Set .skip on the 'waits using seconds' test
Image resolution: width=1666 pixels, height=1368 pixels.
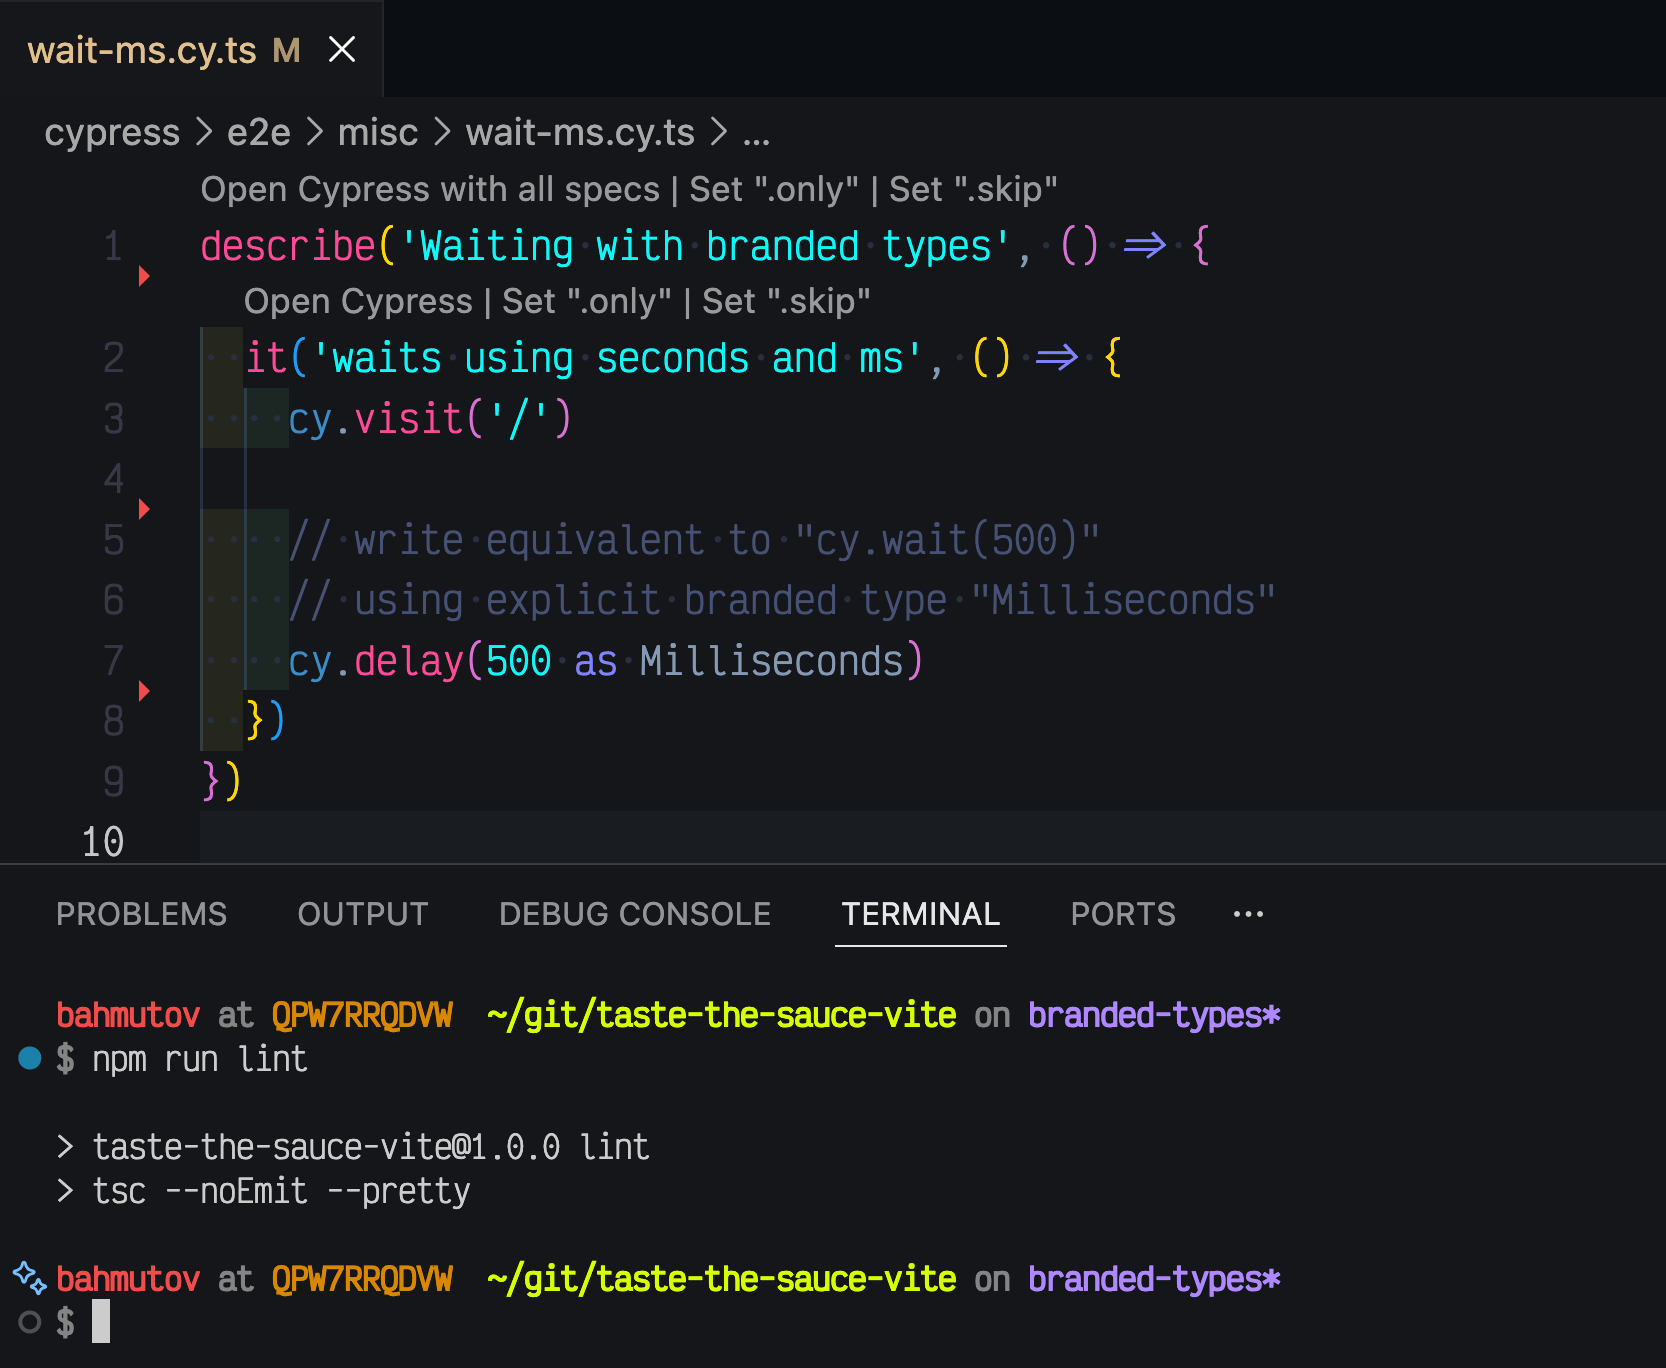786,301
